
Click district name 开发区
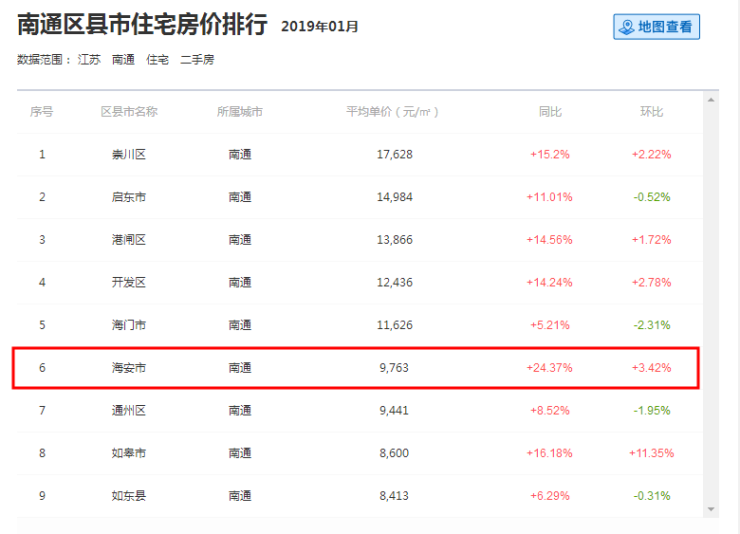129,282
